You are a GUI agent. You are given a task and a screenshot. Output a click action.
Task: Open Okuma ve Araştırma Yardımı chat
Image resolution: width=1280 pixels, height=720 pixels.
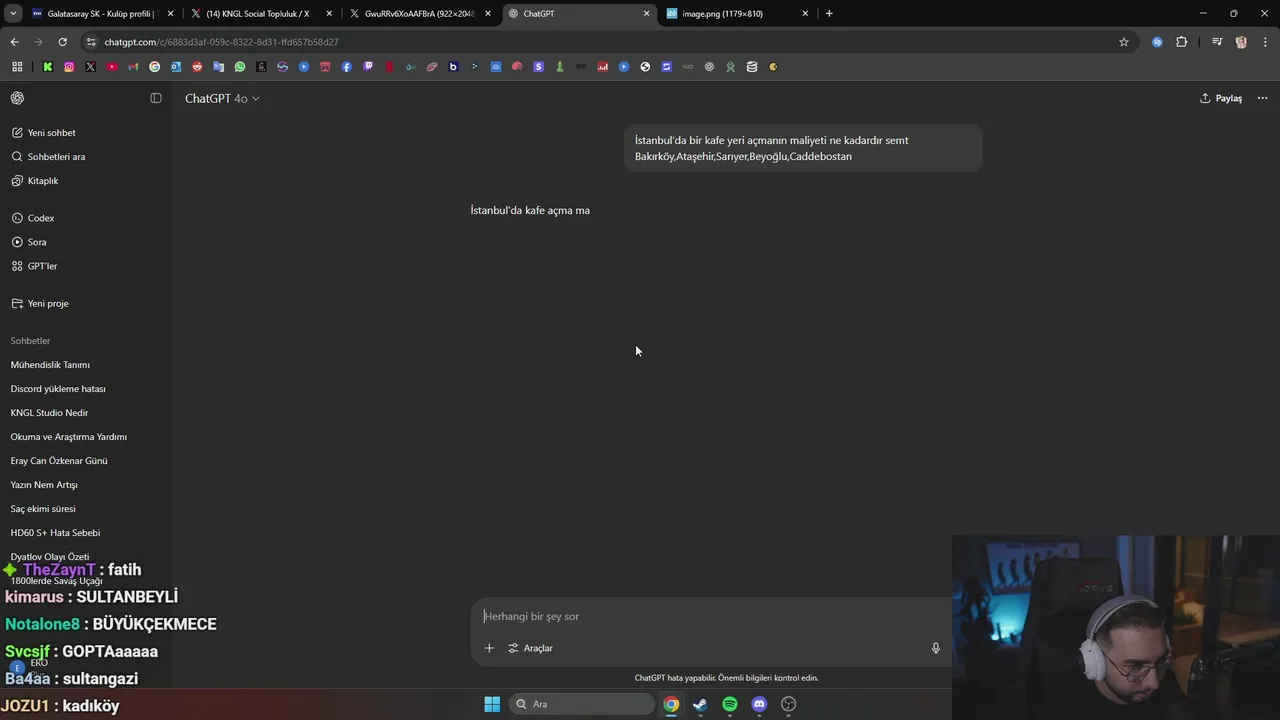[69, 437]
